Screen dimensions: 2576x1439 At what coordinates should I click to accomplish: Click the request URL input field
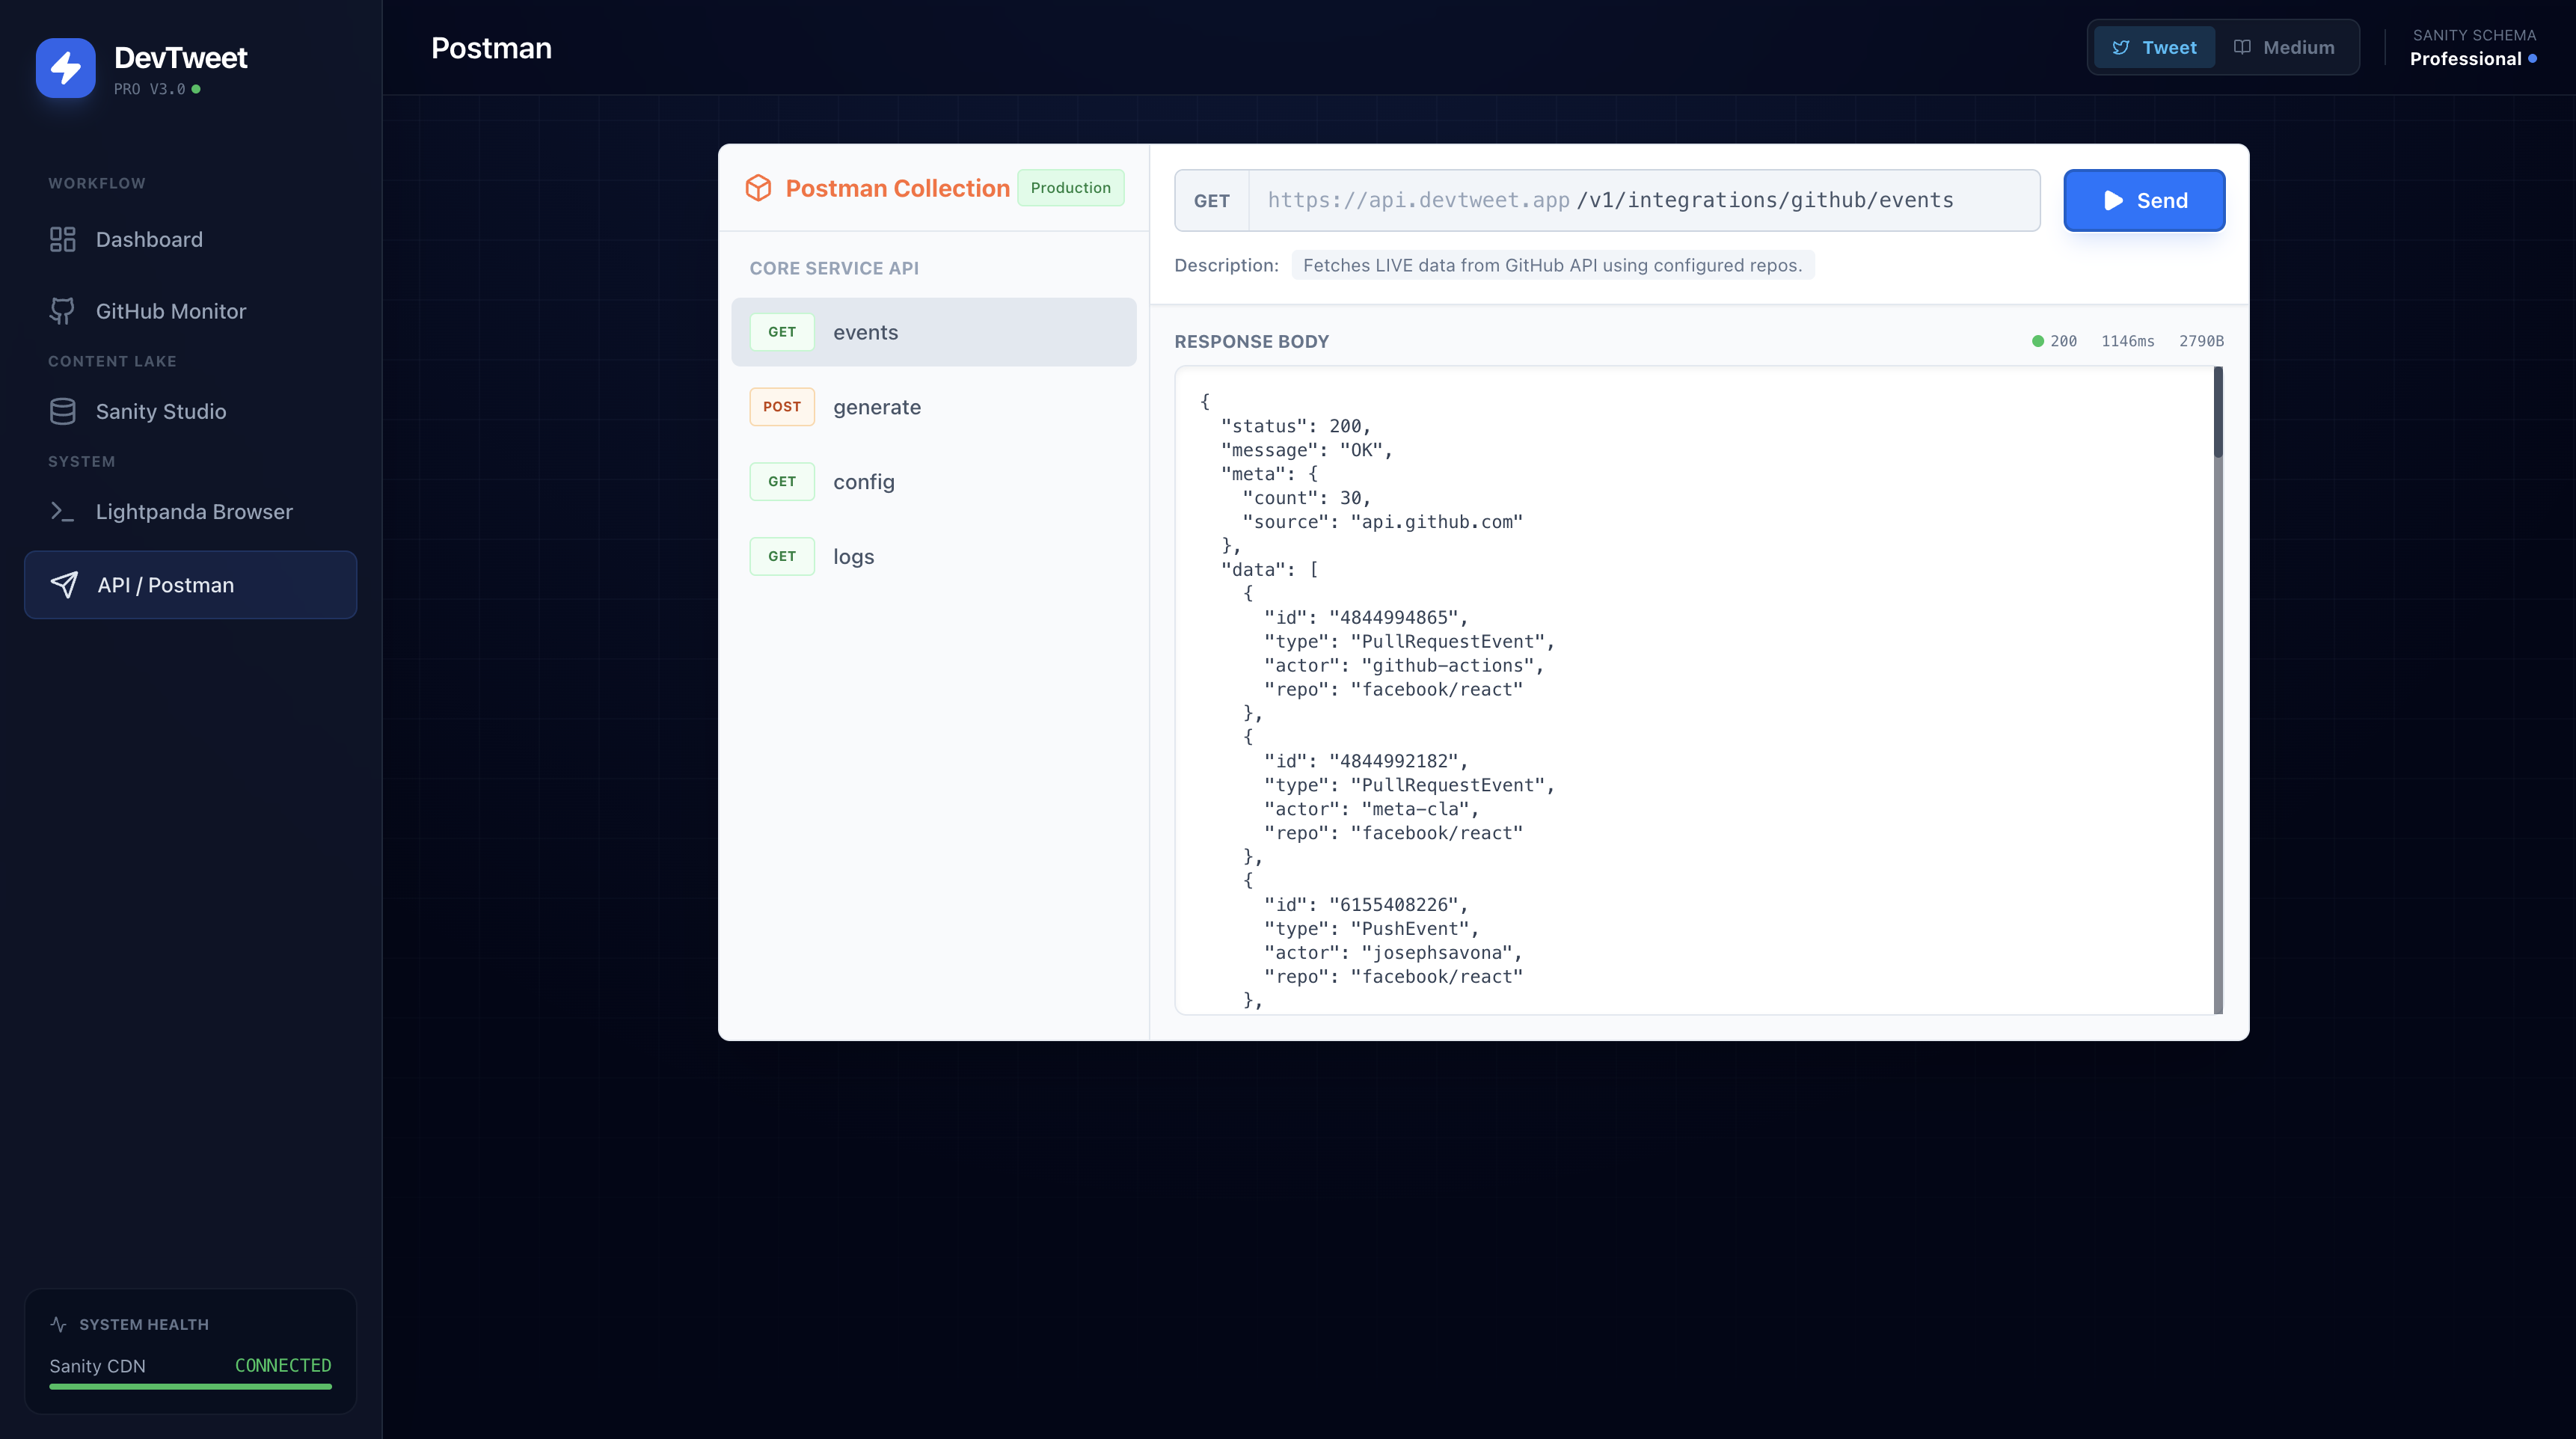[1643, 201]
